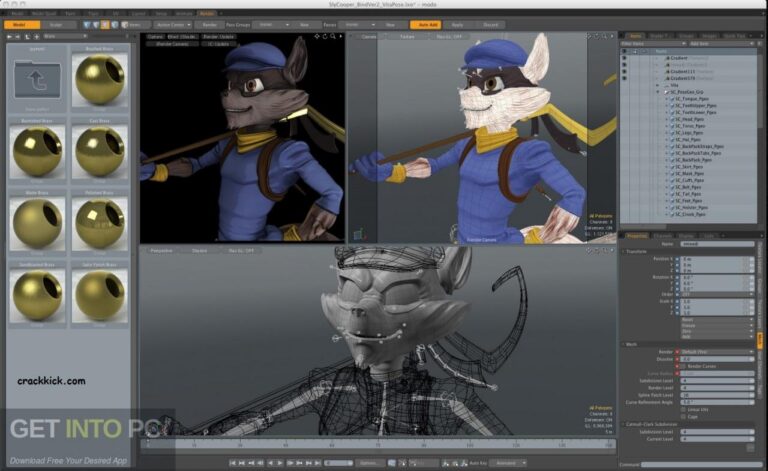Screen dimensions: 768x471
Task: Click Command input field
Action: [702, 465]
